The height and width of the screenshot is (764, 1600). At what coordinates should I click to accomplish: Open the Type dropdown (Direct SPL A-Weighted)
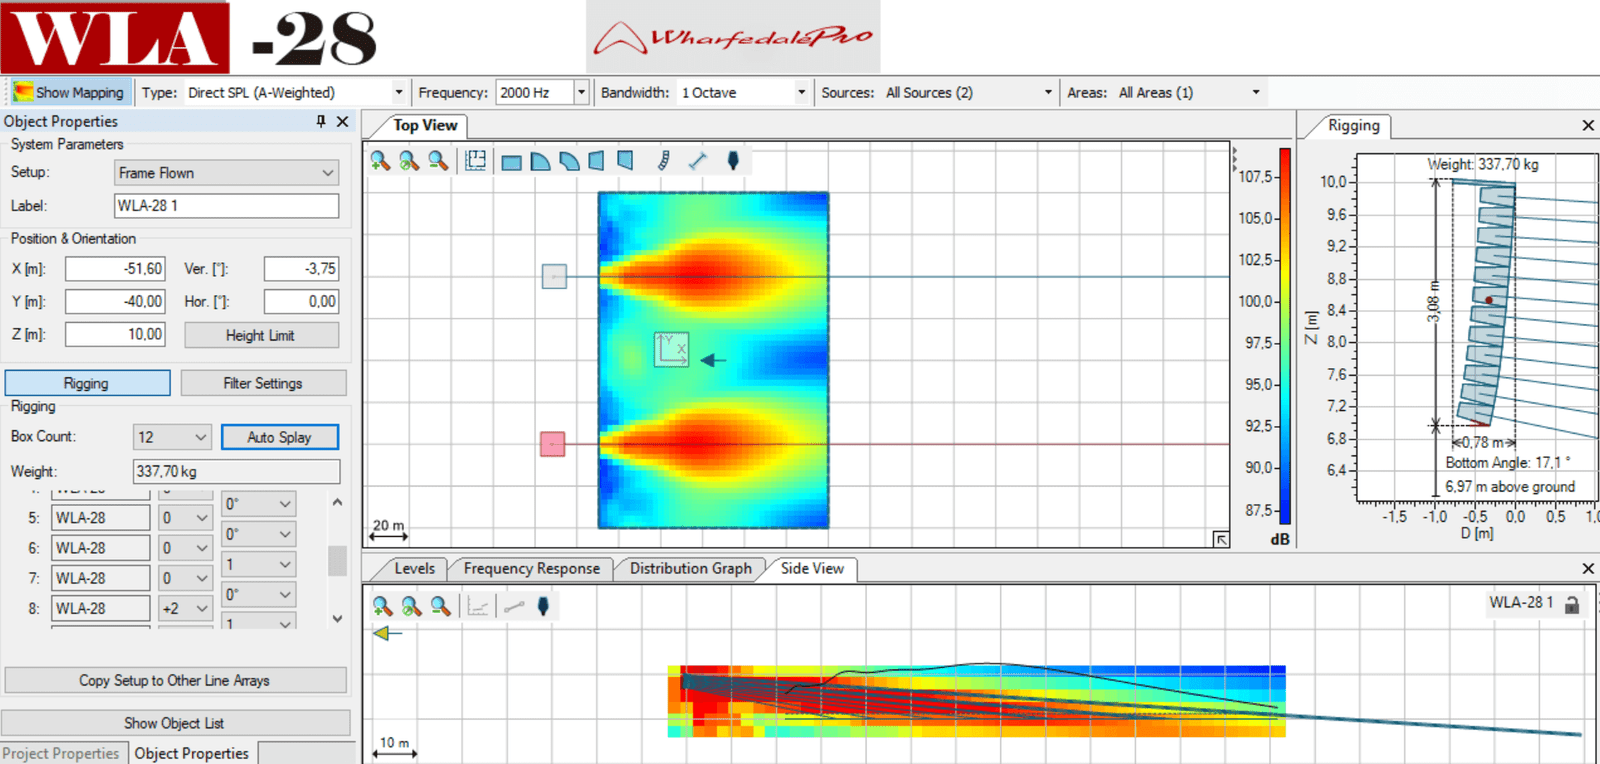[295, 92]
